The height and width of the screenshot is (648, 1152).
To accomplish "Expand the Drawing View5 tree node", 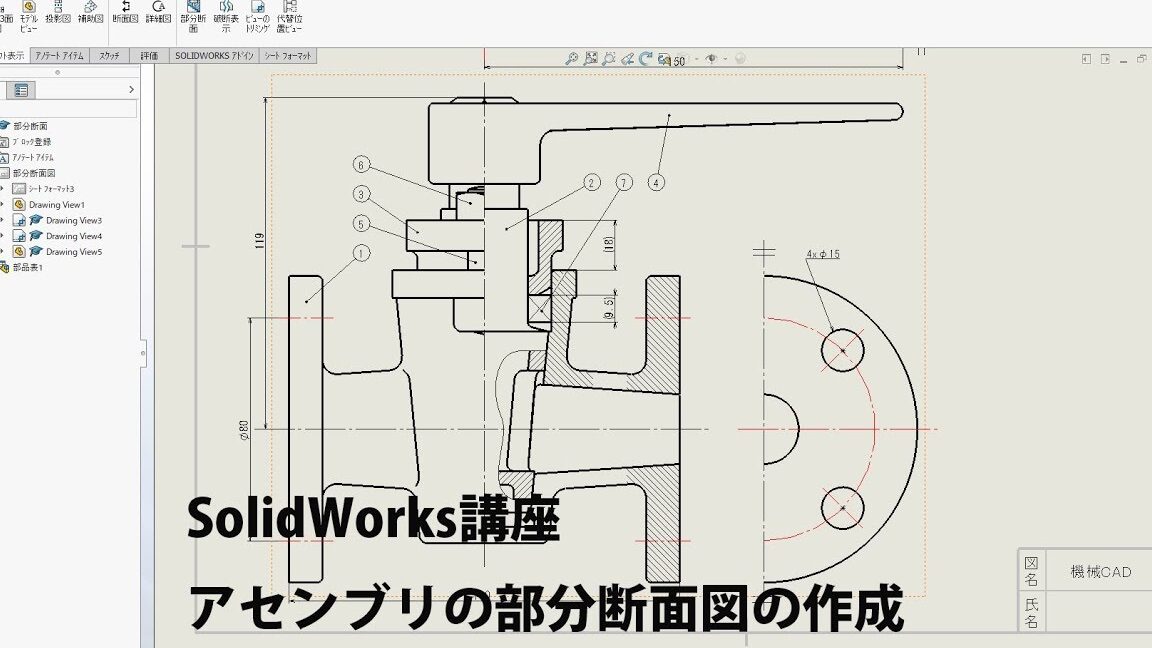I will coord(3,251).
